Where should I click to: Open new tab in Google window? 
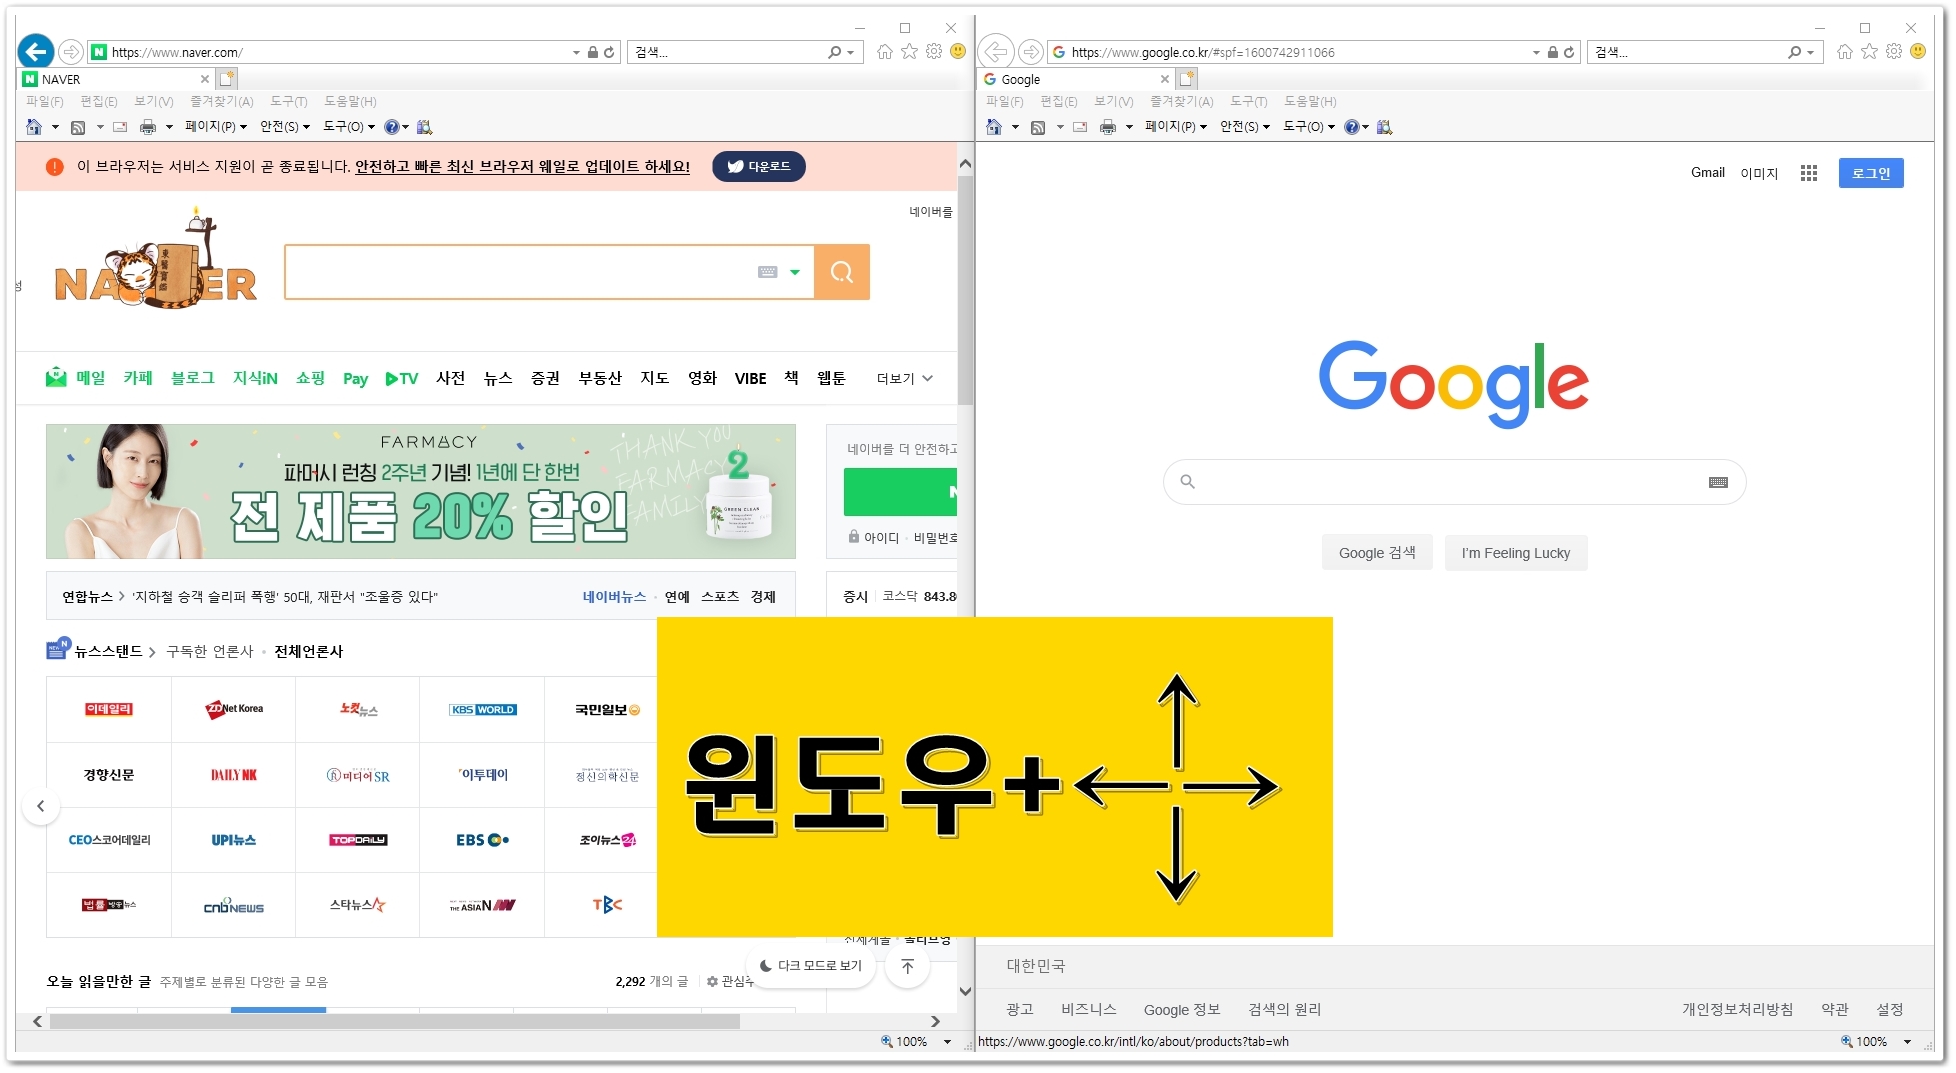(1187, 78)
